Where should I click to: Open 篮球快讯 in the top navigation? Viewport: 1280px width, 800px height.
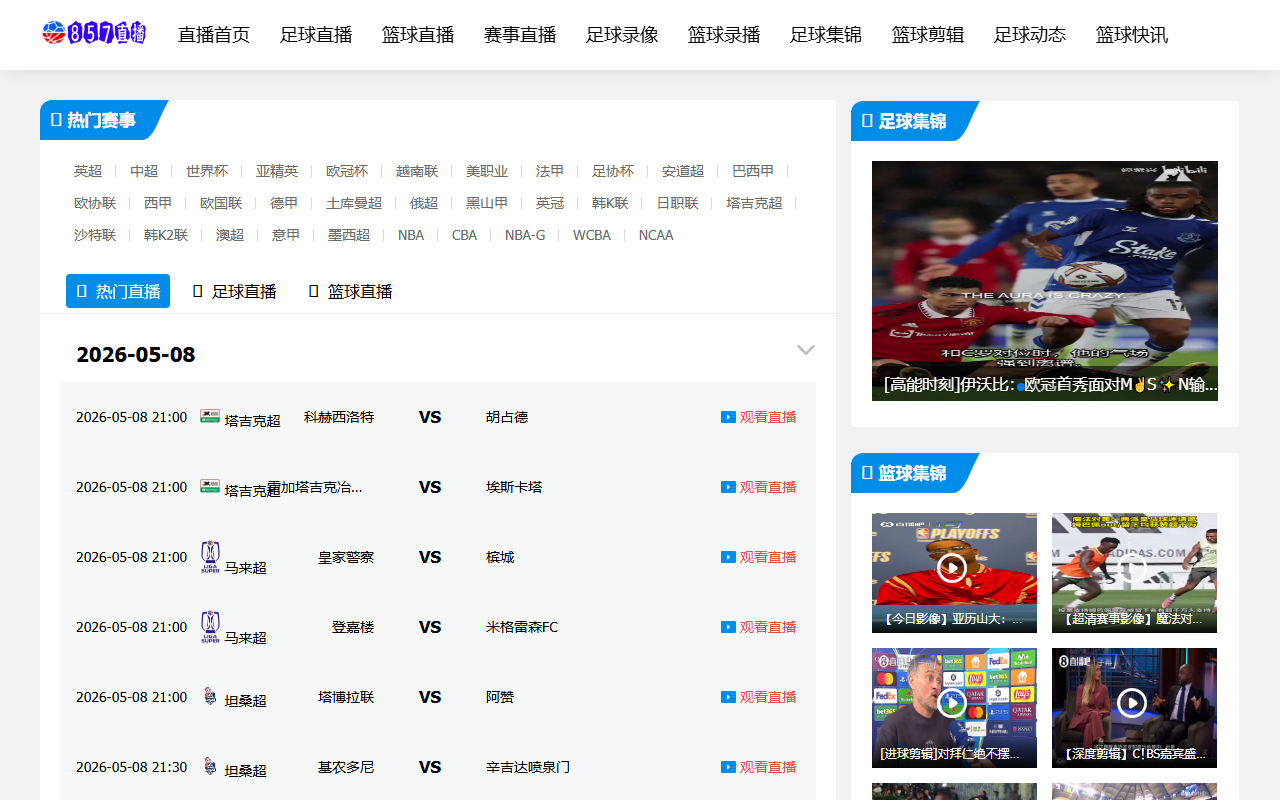[x=1132, y=35]
